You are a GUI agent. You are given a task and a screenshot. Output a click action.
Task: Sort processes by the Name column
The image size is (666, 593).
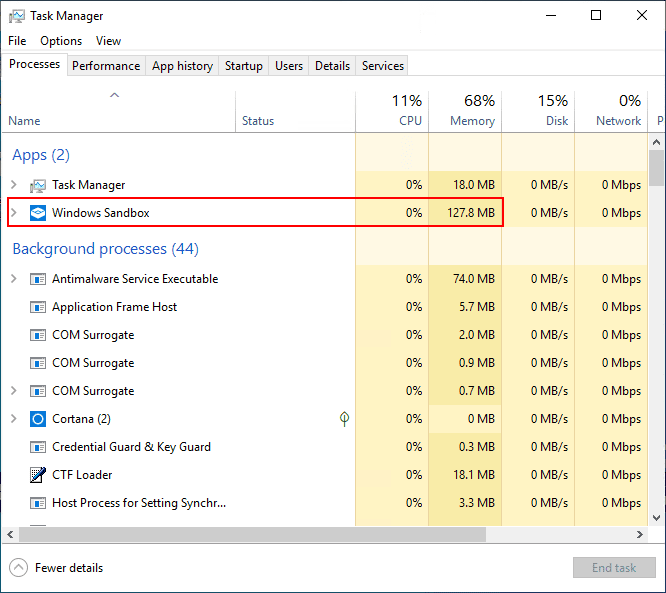pos(24,121)
